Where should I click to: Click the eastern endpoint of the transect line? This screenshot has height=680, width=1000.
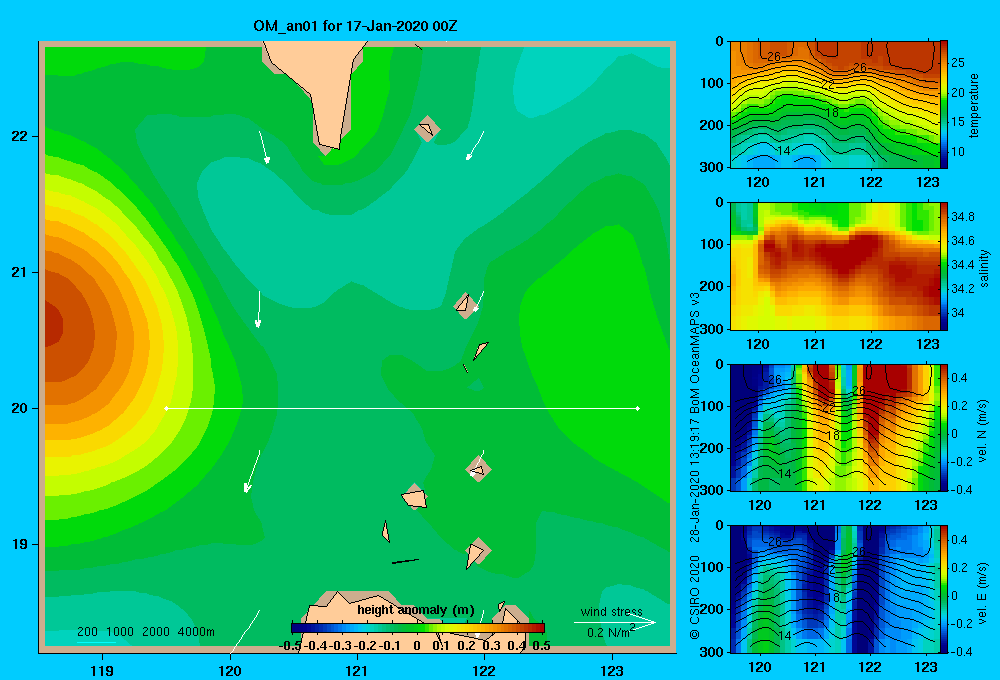tap(638, 408)
